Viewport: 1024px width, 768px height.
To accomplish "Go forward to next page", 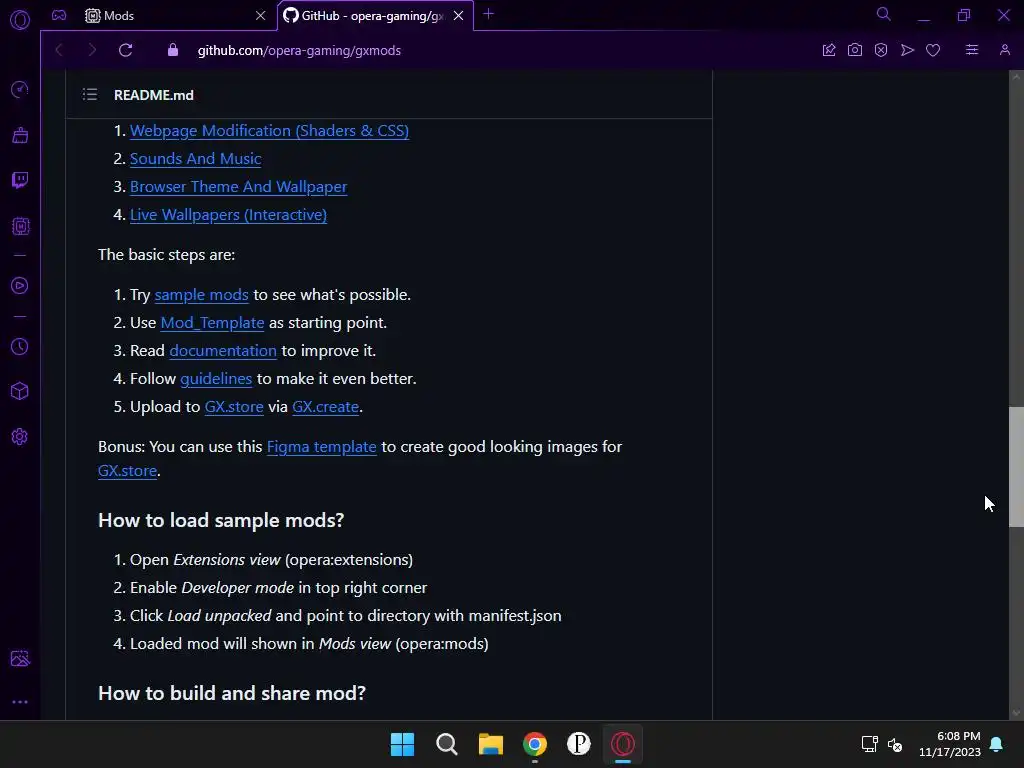I will coord(91,50).
